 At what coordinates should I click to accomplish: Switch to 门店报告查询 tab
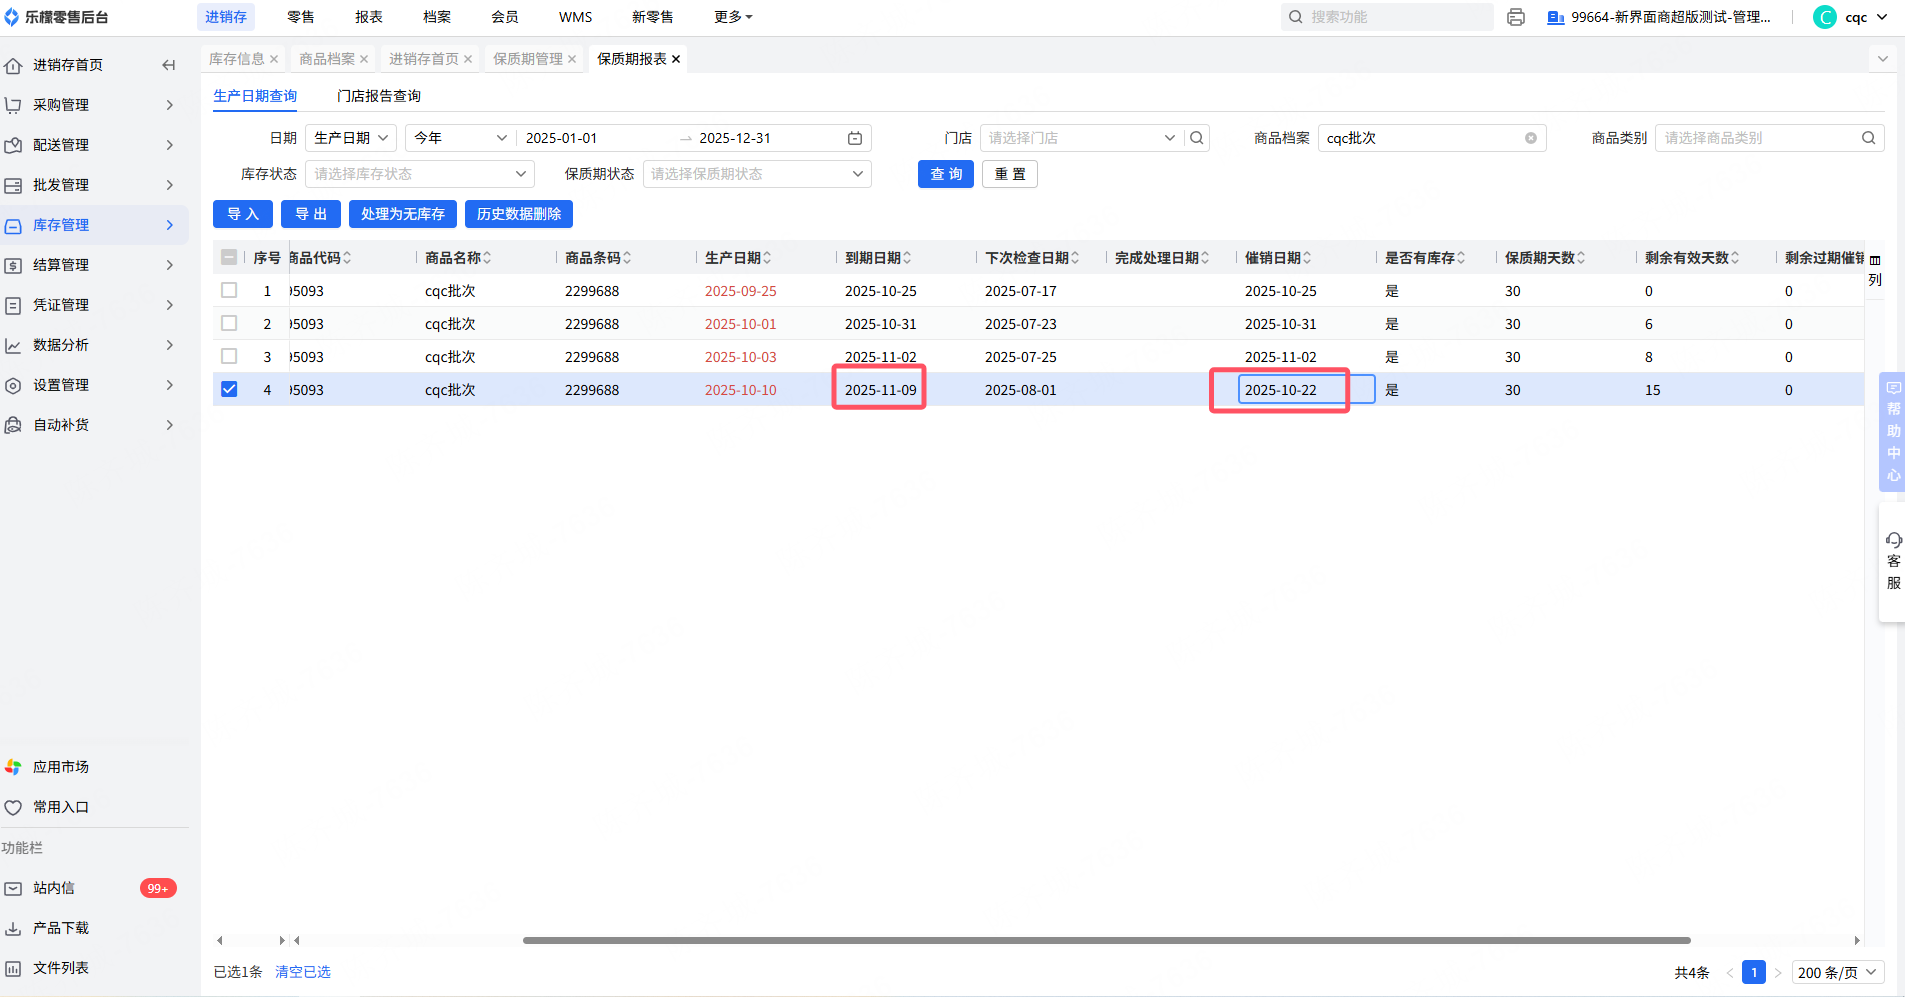point(379,96)
